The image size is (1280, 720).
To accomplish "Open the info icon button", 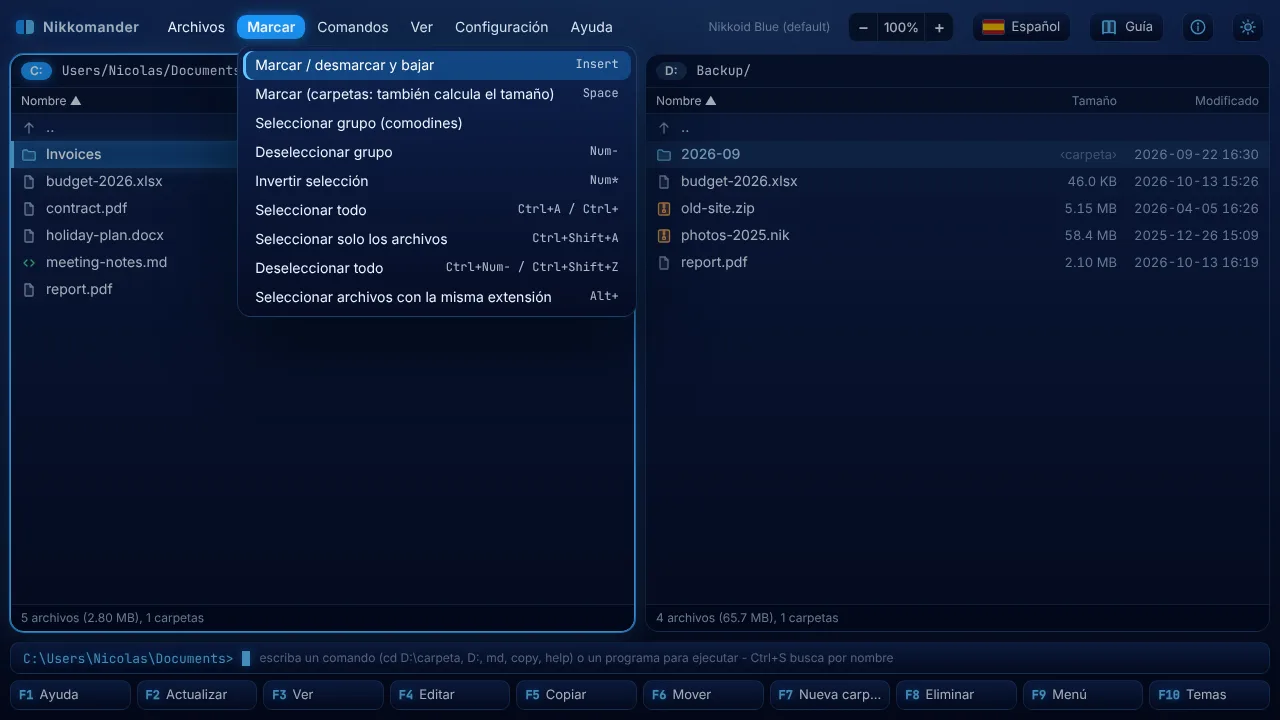I will pyautogui.click(x=1198, y=27).
